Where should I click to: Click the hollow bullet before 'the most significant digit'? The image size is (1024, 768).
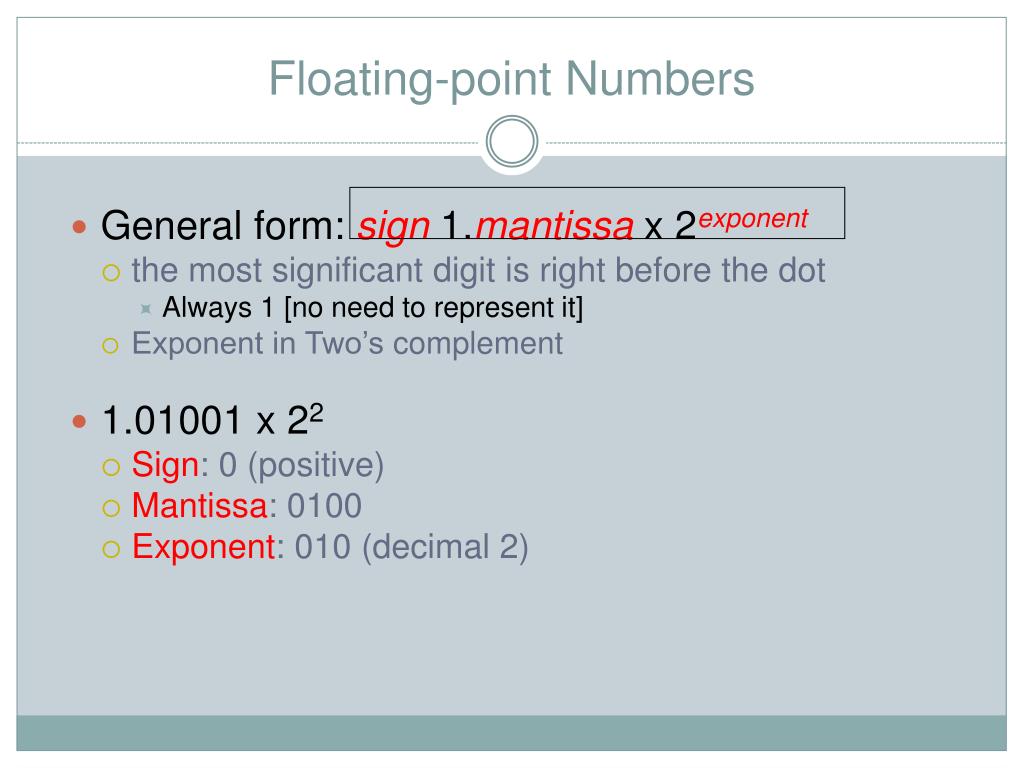point(112,272)
